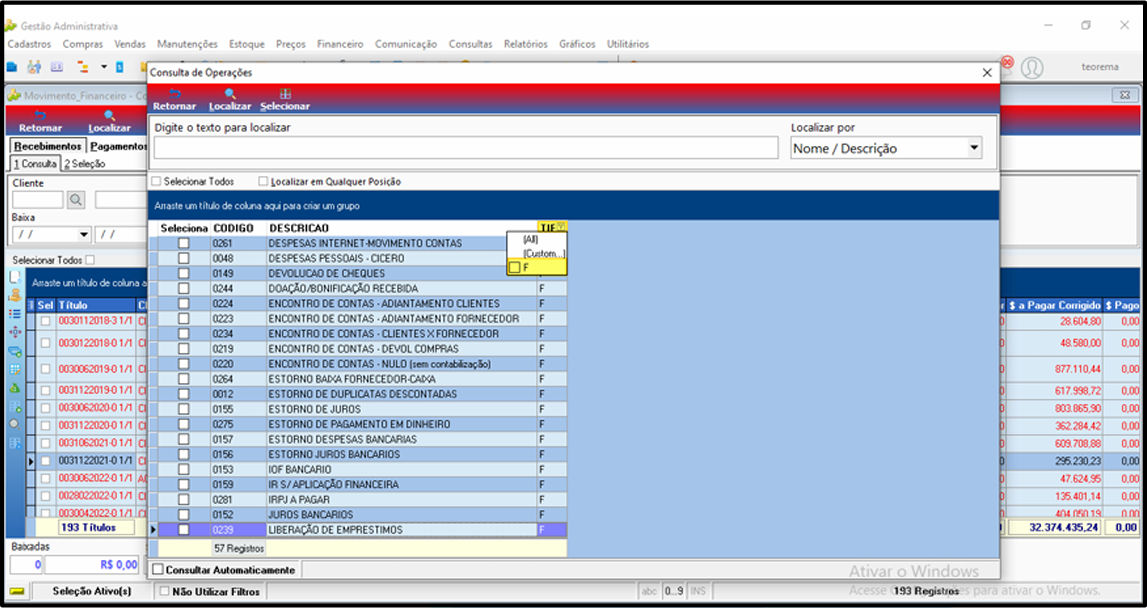
Task: Enable Localizar em Qualquer Posição checkbox
Action: coord(263,181)
